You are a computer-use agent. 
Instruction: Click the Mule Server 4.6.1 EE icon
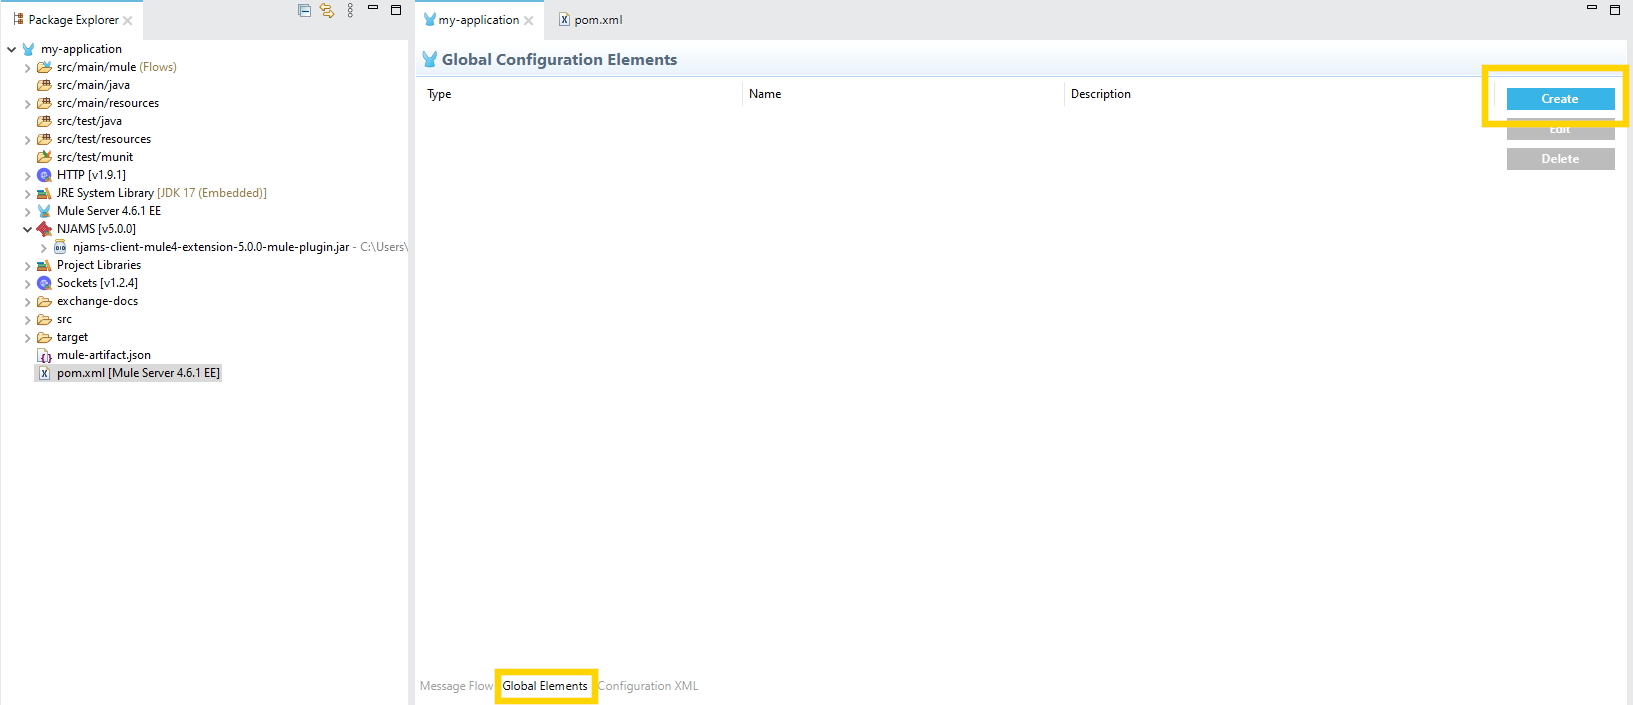click(44, 211)
